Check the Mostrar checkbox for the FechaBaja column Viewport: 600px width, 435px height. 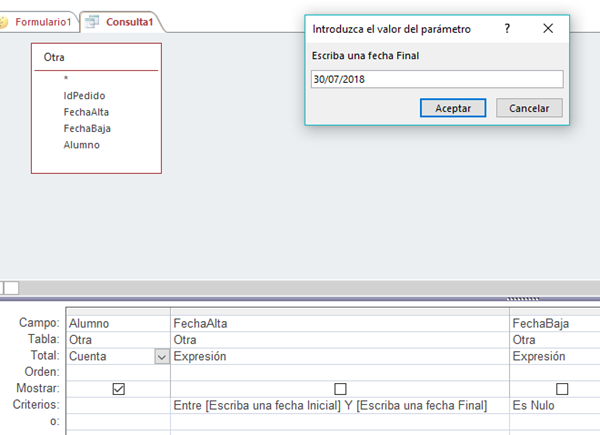(562, 389)
